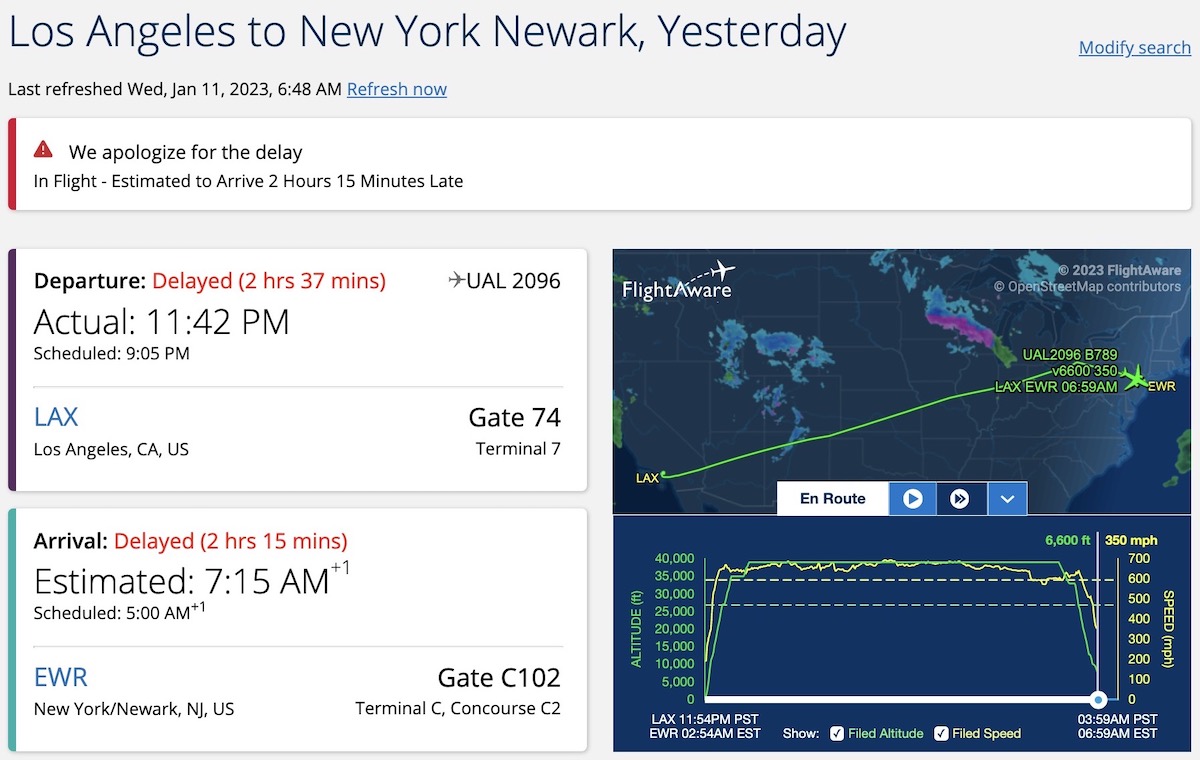Screen dimensions: 1200x760
Task: Click the fast-forward button on the map
Action: pos(960,498)
